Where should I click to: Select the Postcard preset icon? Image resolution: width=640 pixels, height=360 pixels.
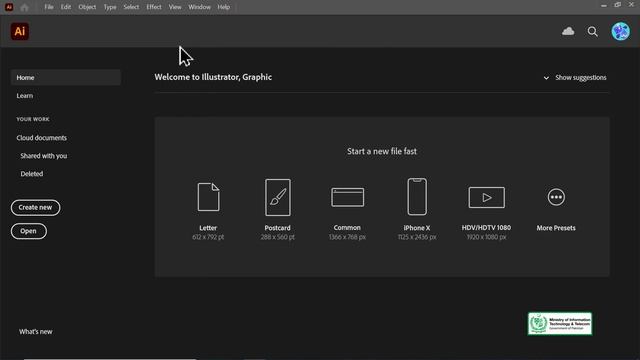click(x=278, y=197)
